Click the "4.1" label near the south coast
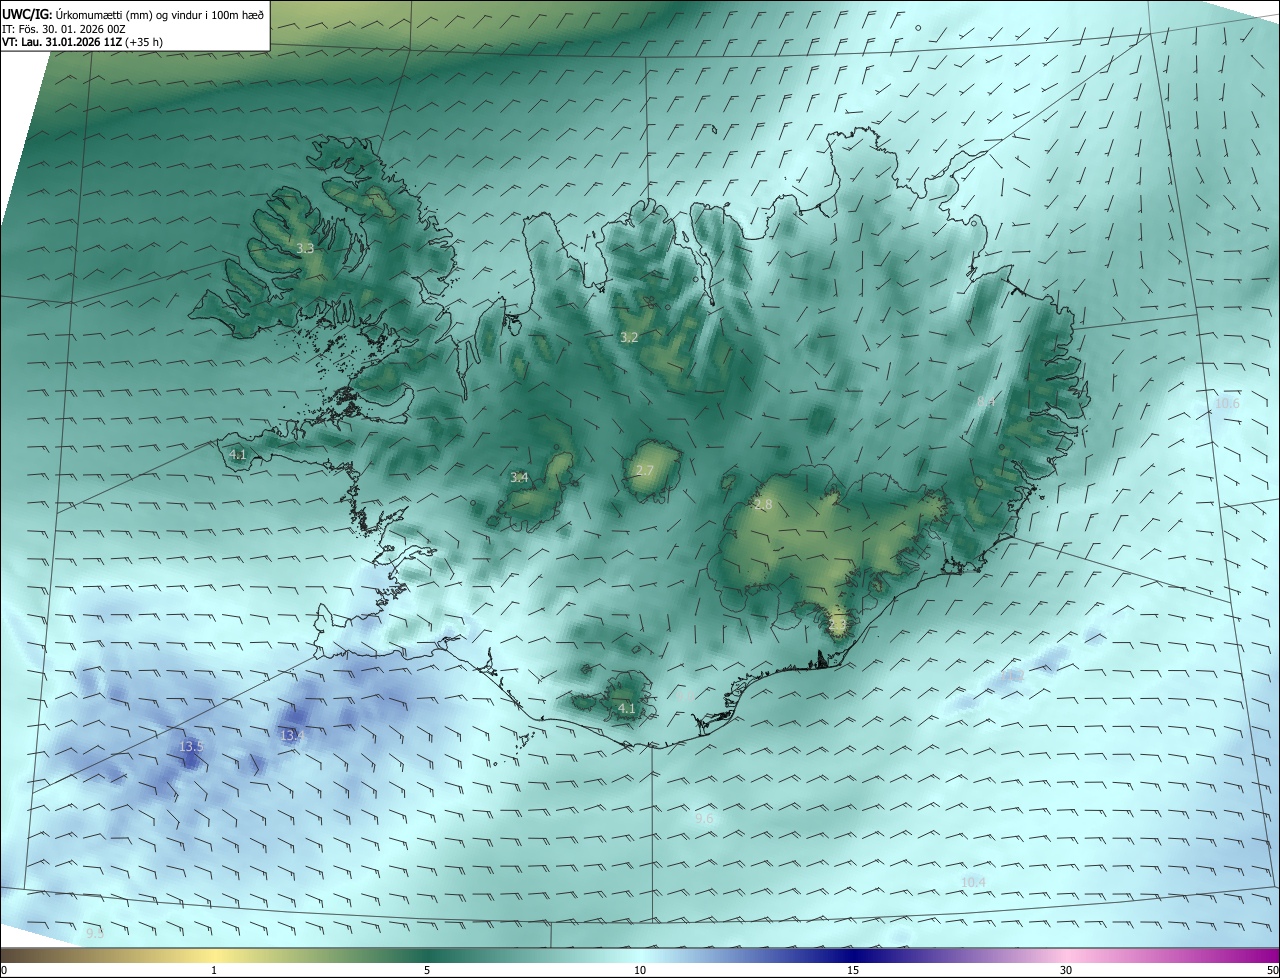The image size is (1280, 978). pyautogui.click(x=627, y=709)
